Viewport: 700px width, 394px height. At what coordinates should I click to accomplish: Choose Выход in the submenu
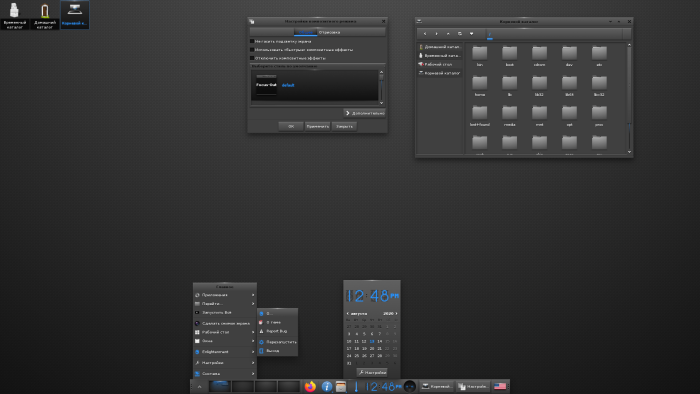(277, 351)
